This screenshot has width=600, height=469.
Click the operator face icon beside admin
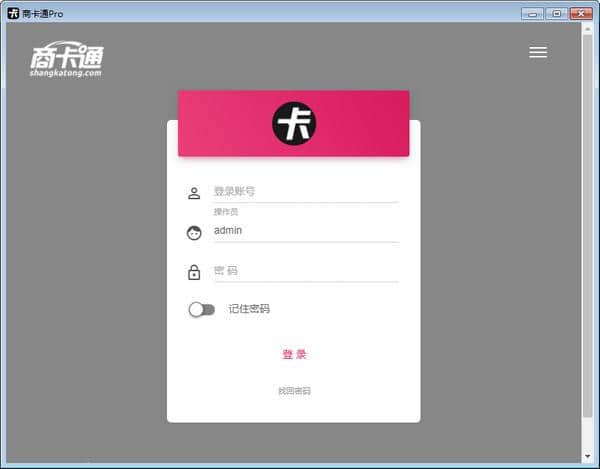click(194, 233)
